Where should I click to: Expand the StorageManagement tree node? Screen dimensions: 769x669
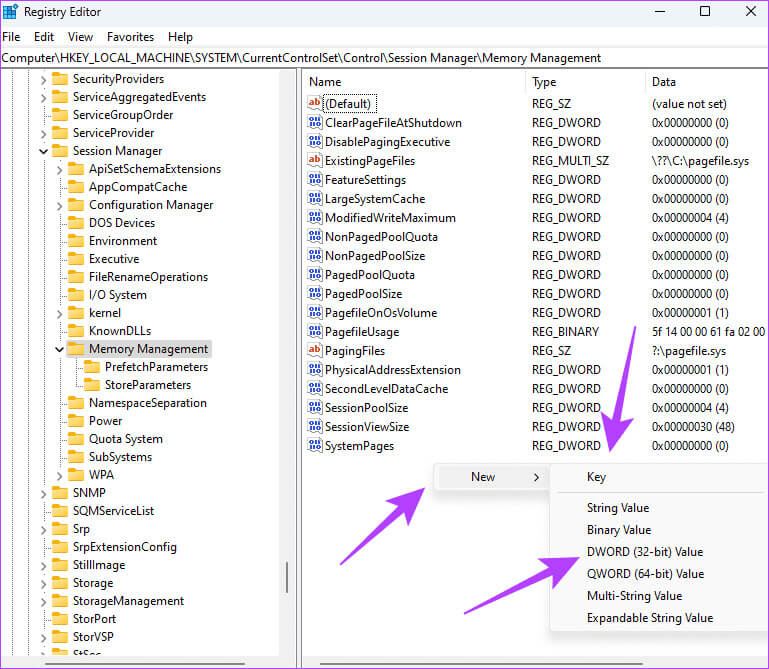tap(43, 601)
